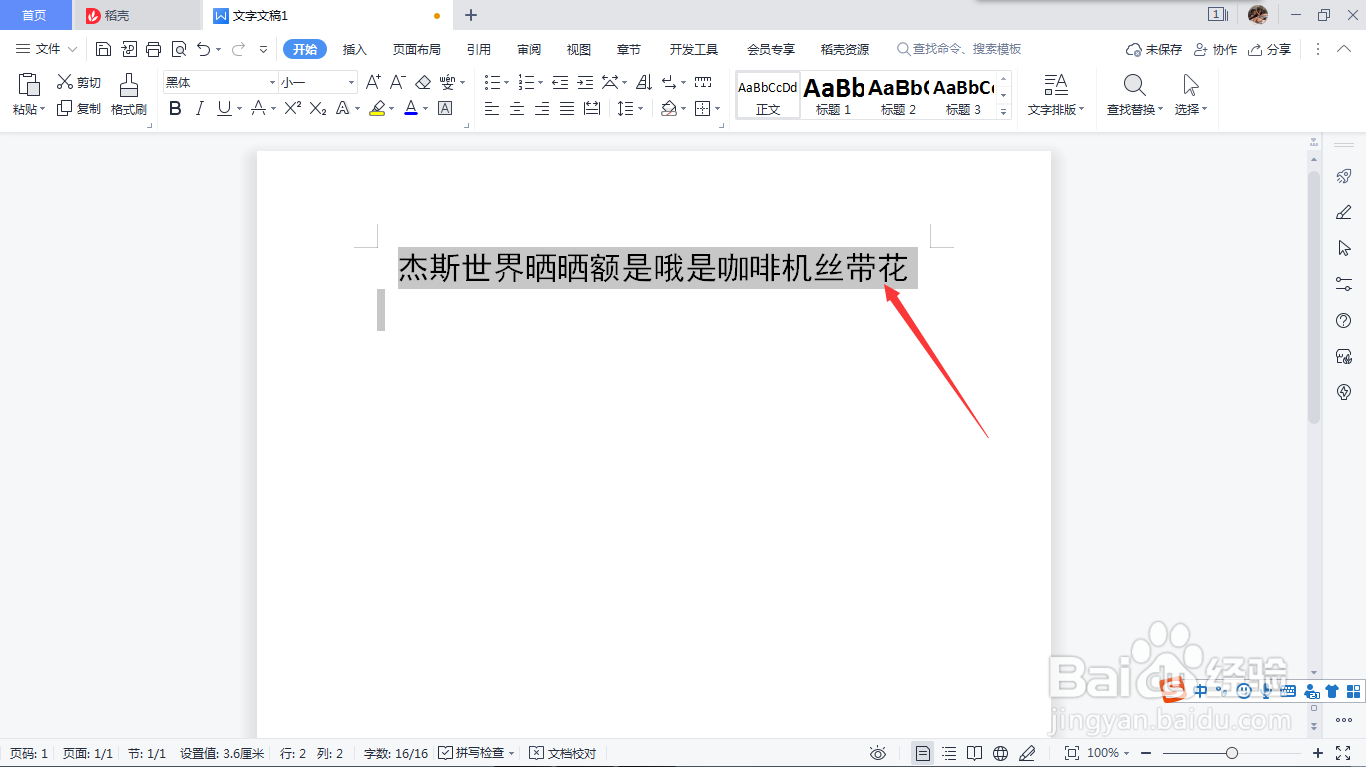Open the line spacing dropdown
1366x767 pixels.
(640, 107)
